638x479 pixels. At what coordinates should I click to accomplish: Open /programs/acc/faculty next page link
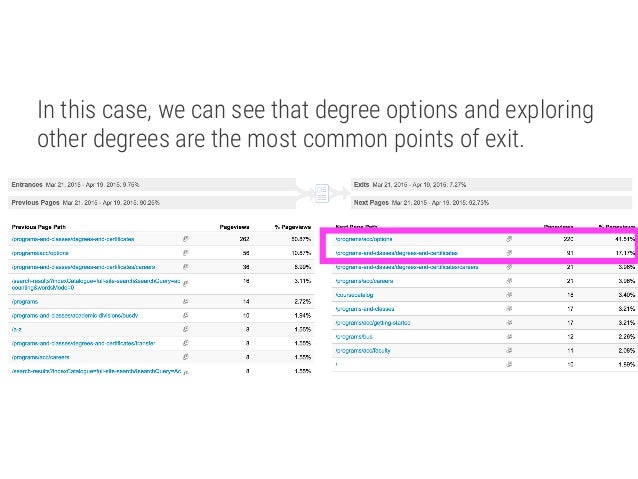[x=363, y=350]
